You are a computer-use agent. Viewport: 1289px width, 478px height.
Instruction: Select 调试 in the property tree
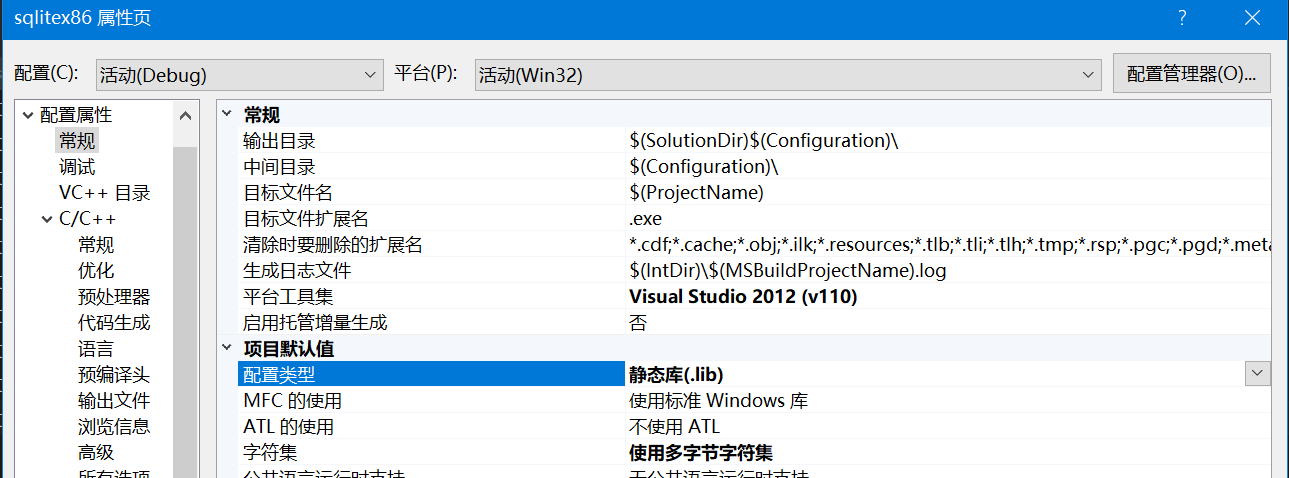pos(77,167)
